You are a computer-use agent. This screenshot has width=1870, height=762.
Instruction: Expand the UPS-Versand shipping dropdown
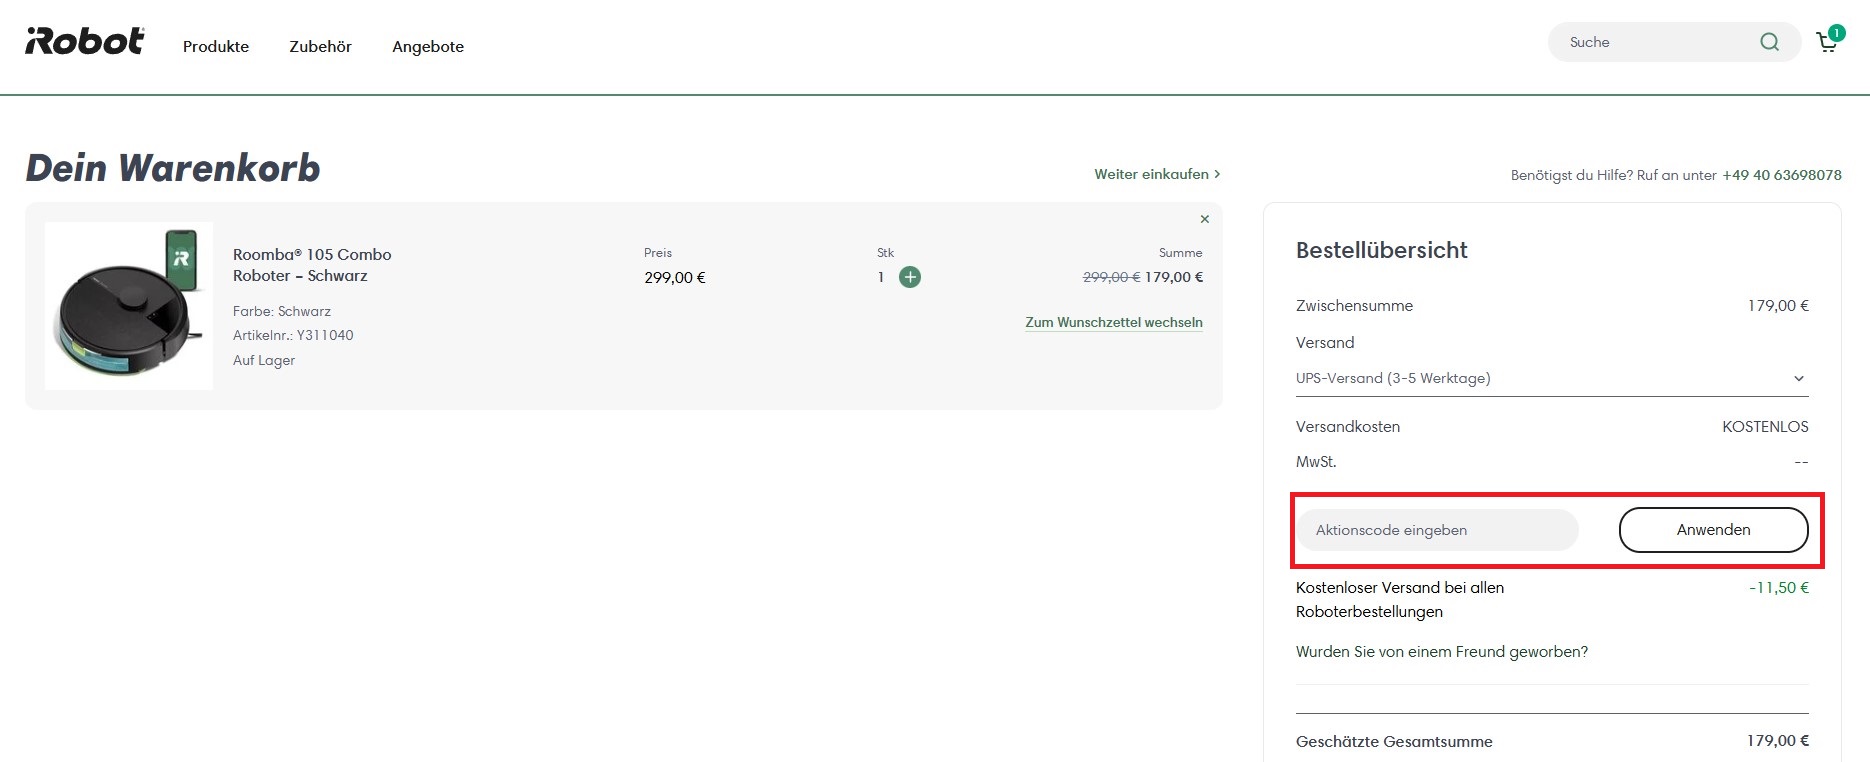pos(1552,378)
